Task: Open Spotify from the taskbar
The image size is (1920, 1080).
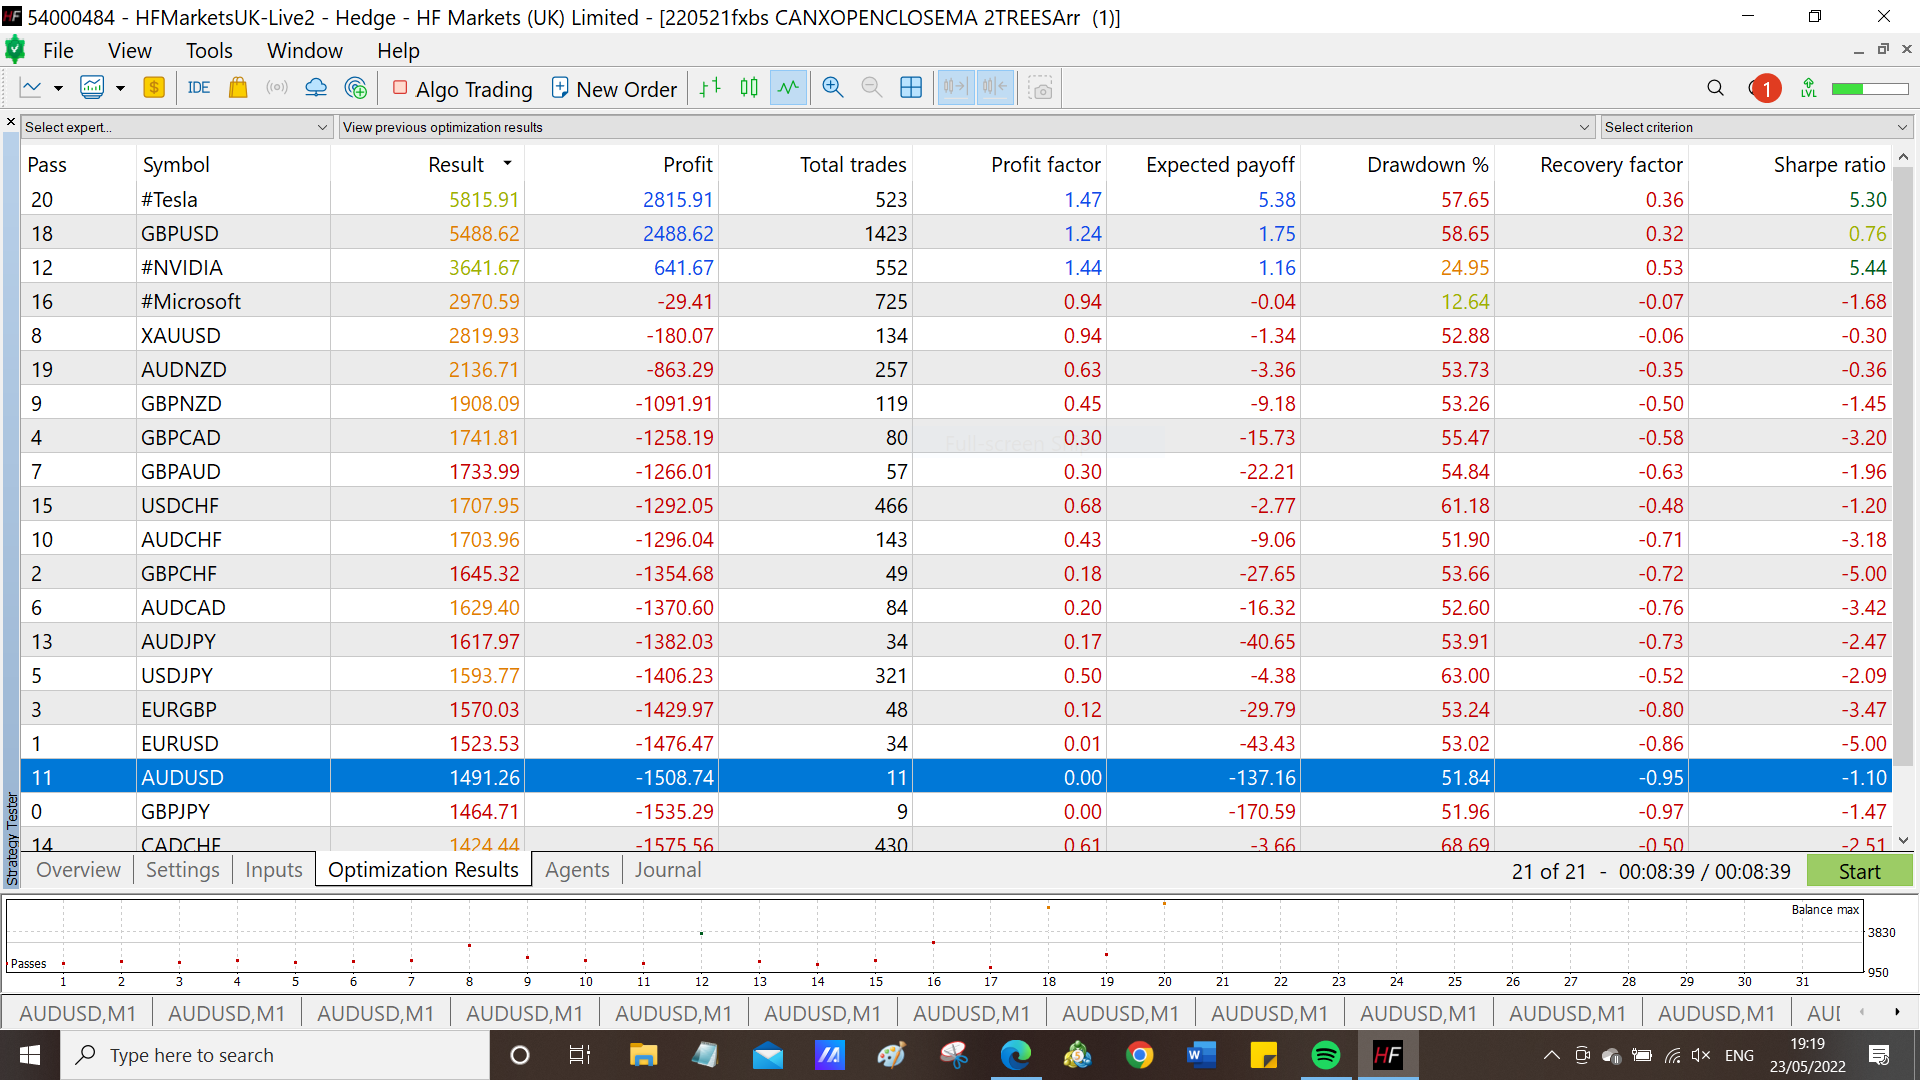Action: pyautogui.click(x=1326, y=1056)
